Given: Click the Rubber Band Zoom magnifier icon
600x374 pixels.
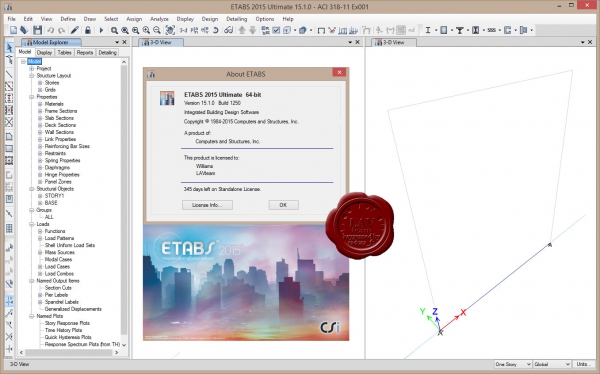Looking at the screenshot, I should click(x=114, y=30).
